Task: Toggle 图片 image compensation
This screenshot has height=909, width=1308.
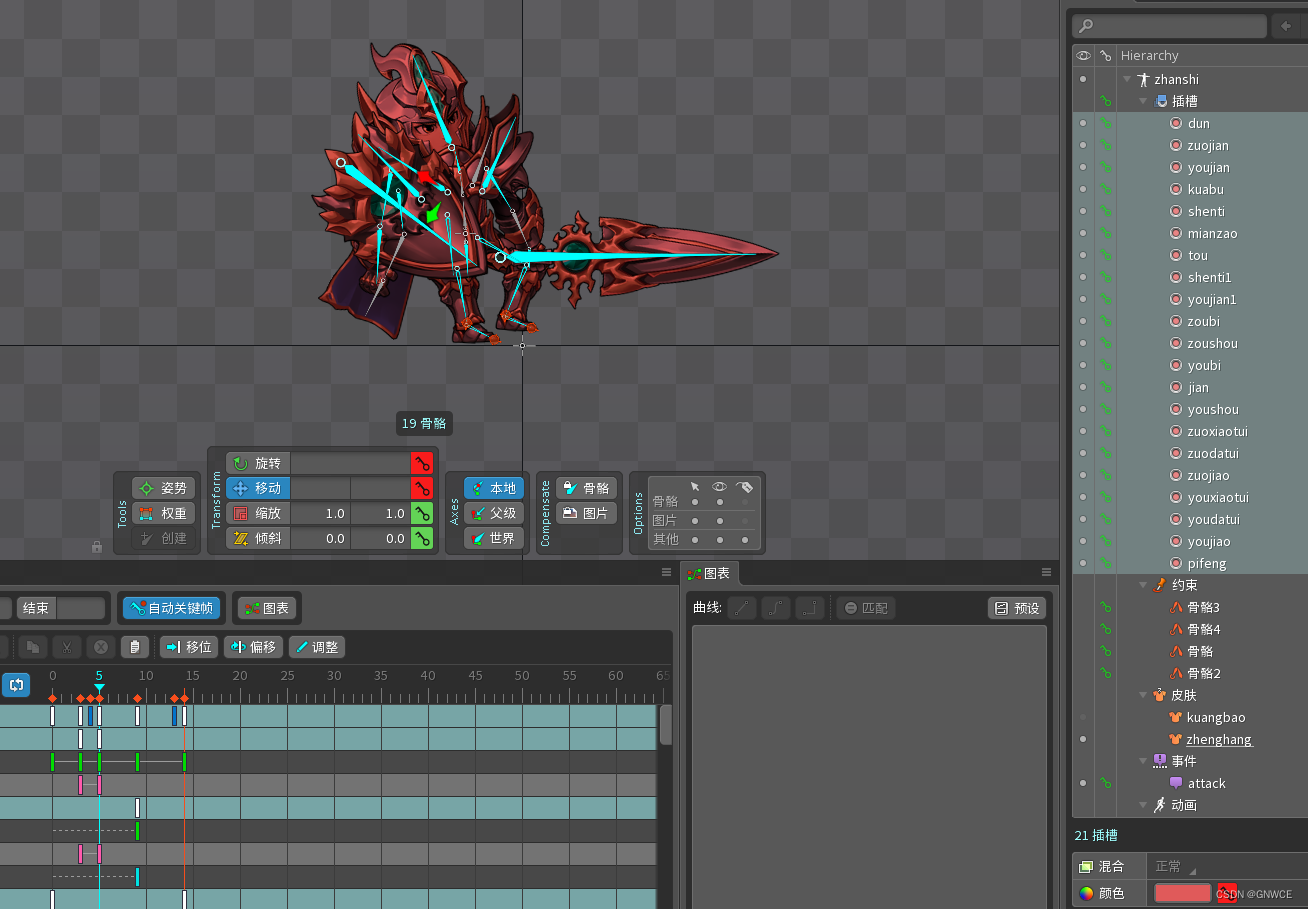Action: 586,513
